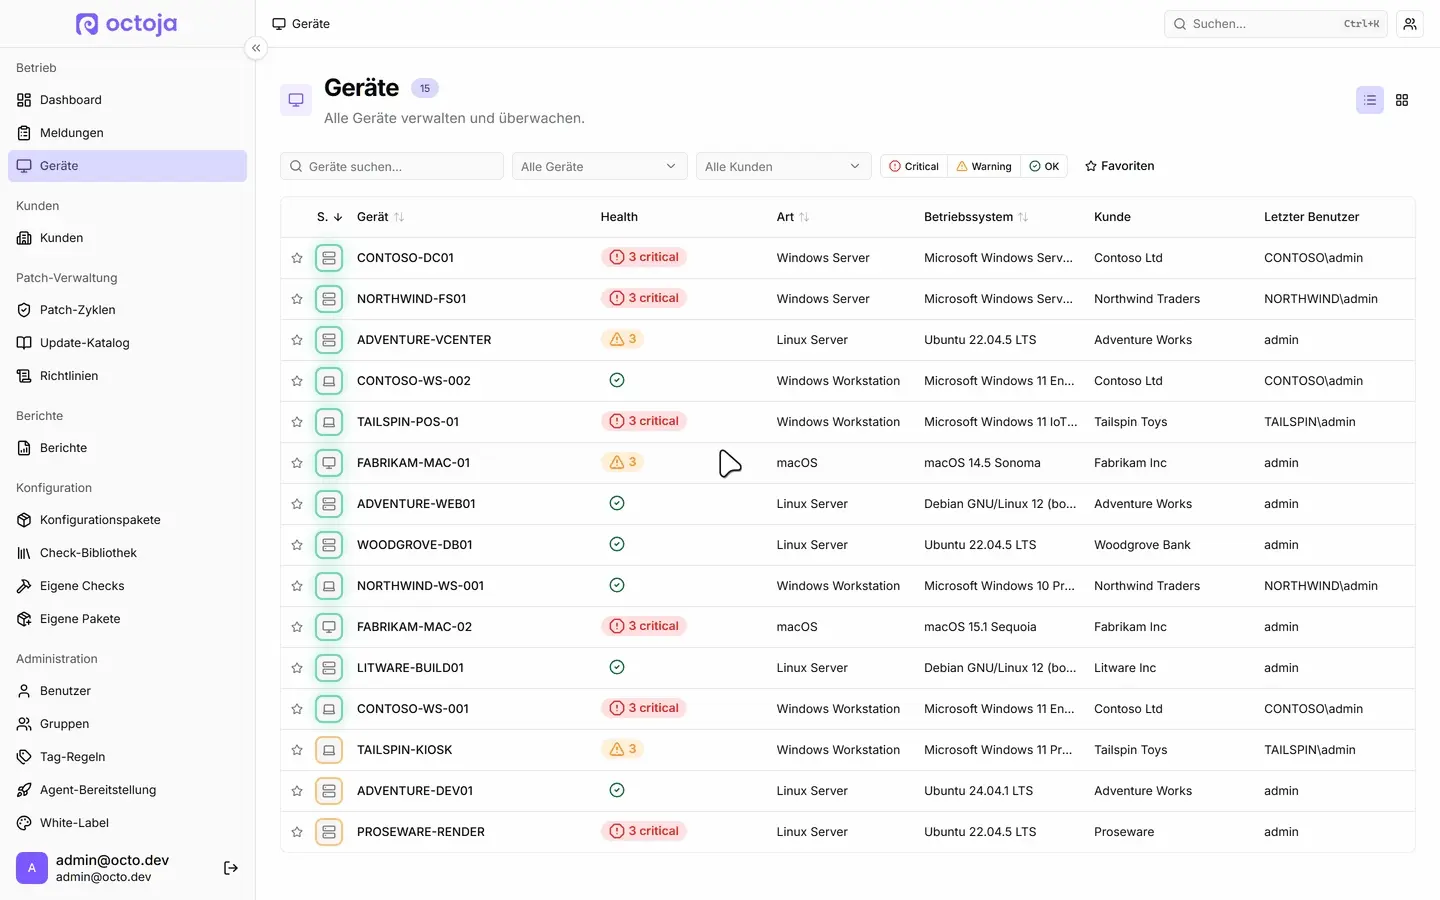Click the 3 critical badge for CONTOSO-DC01
Viewport: 1440px width, 900px height.
644,257
